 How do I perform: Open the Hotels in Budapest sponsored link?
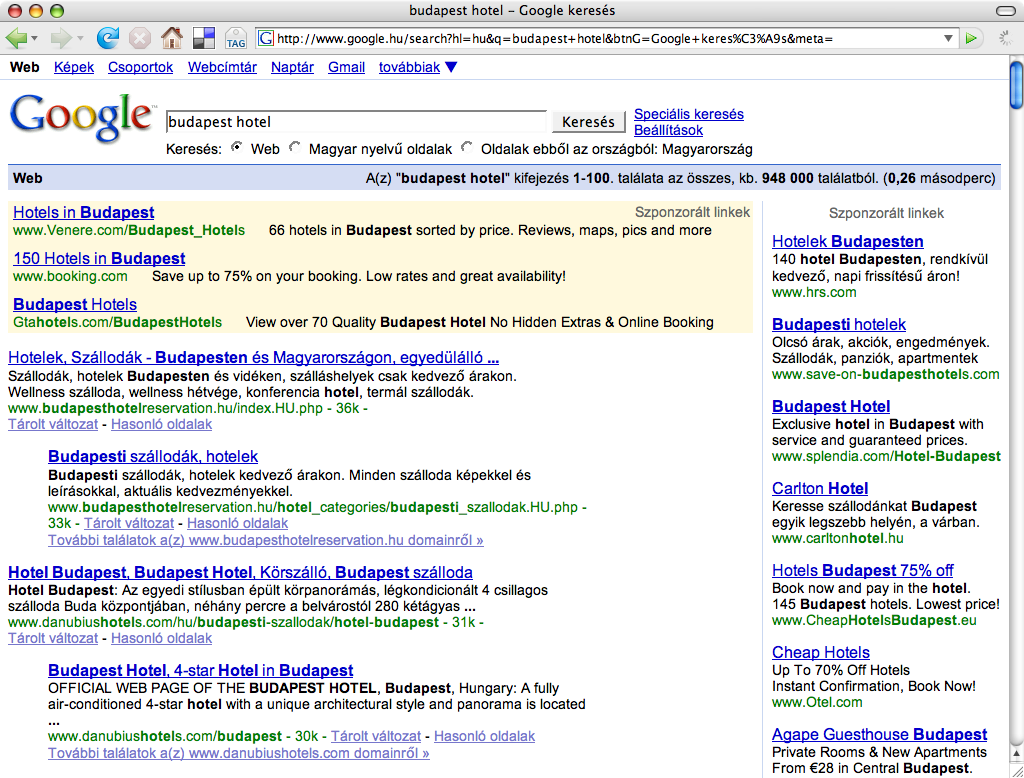point(84,212)
